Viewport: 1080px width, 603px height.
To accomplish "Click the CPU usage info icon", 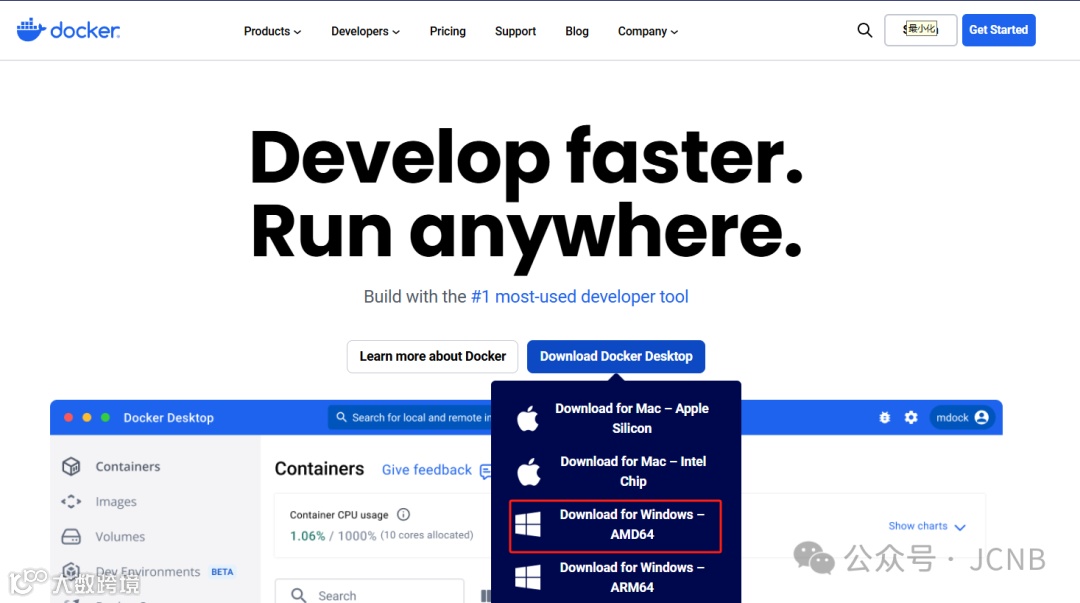I will tap(404, 514).
